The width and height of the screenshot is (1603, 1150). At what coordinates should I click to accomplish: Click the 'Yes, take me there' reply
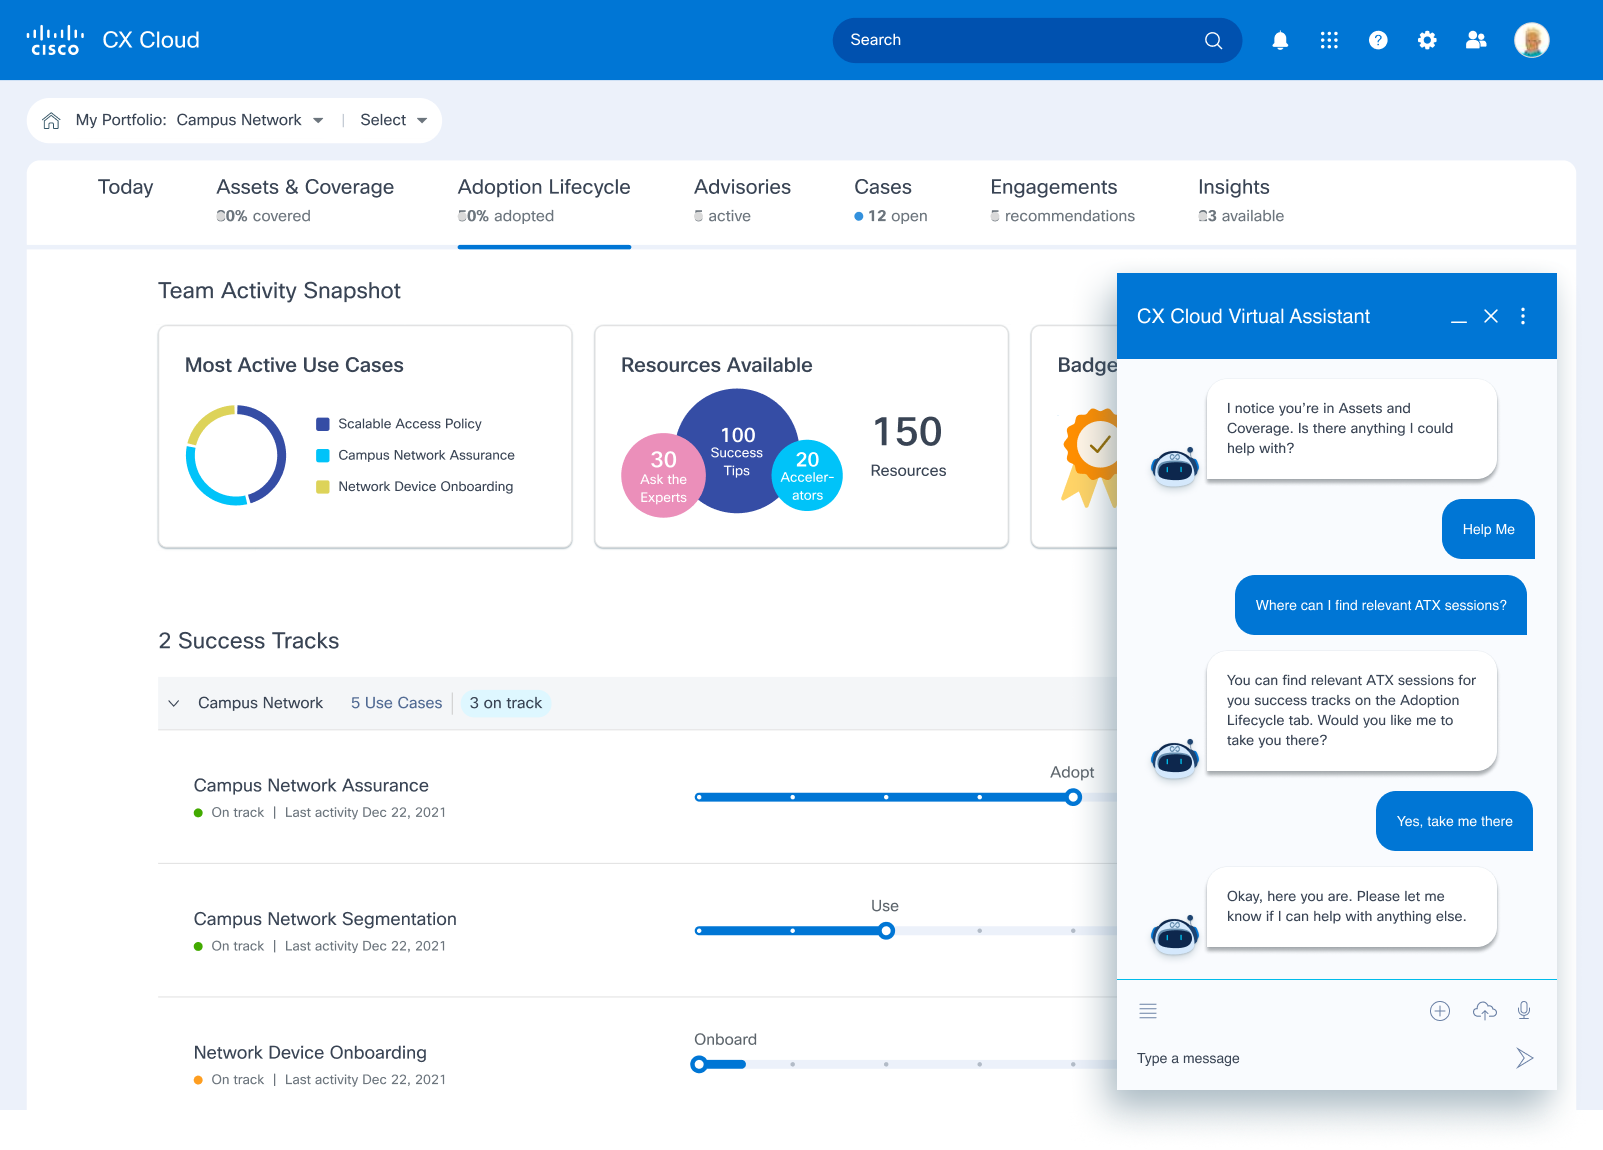1454,821
